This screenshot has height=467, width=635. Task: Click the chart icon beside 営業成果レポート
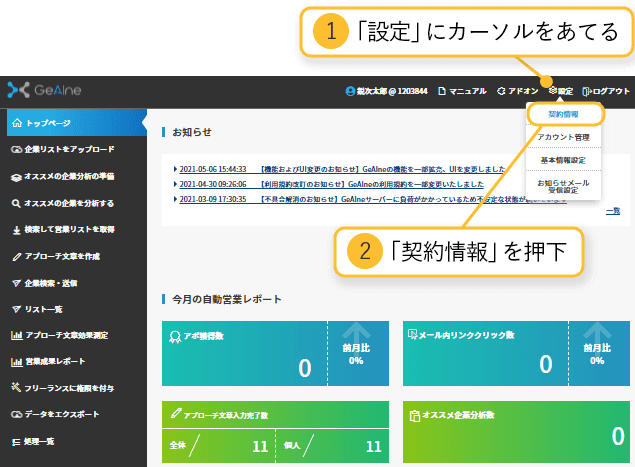17,362
